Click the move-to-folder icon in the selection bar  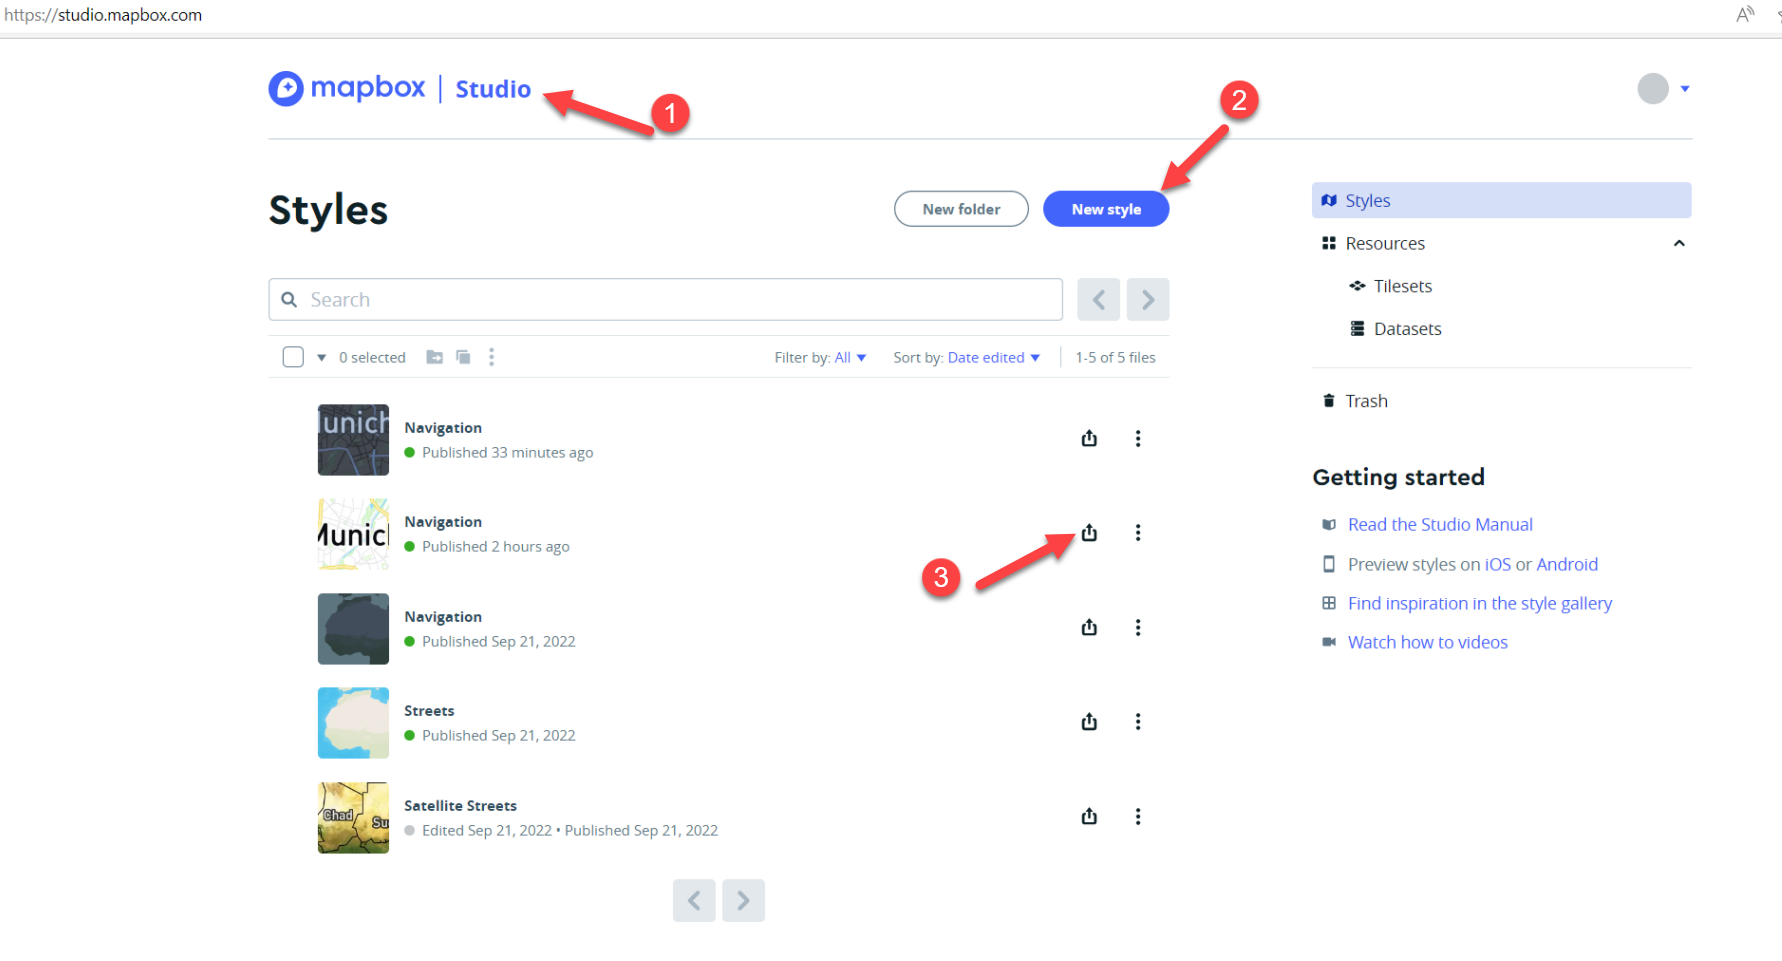[434, 356]
